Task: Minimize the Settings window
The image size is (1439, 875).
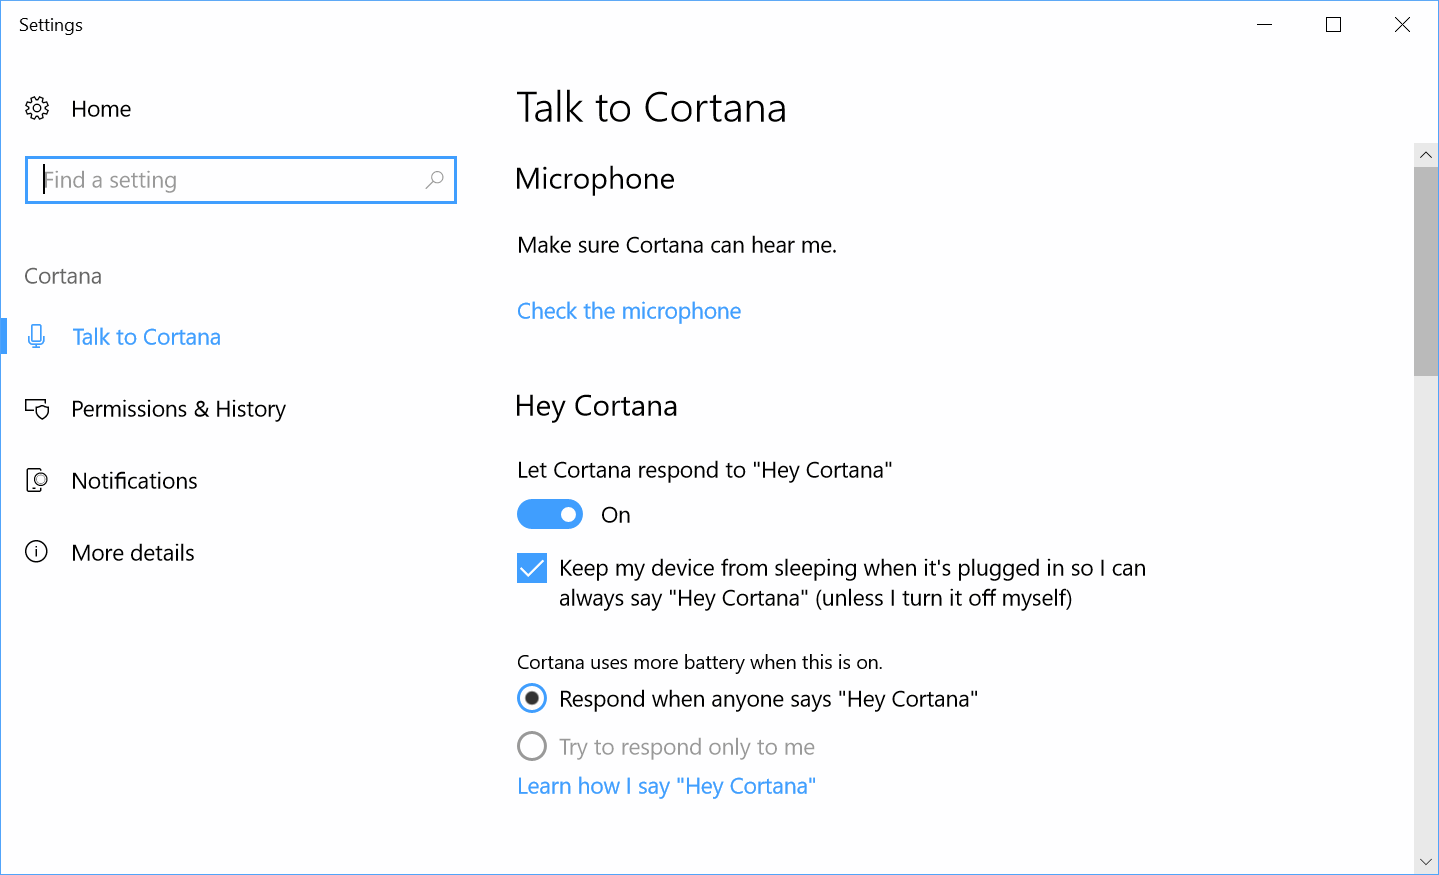Action: 1264,24
